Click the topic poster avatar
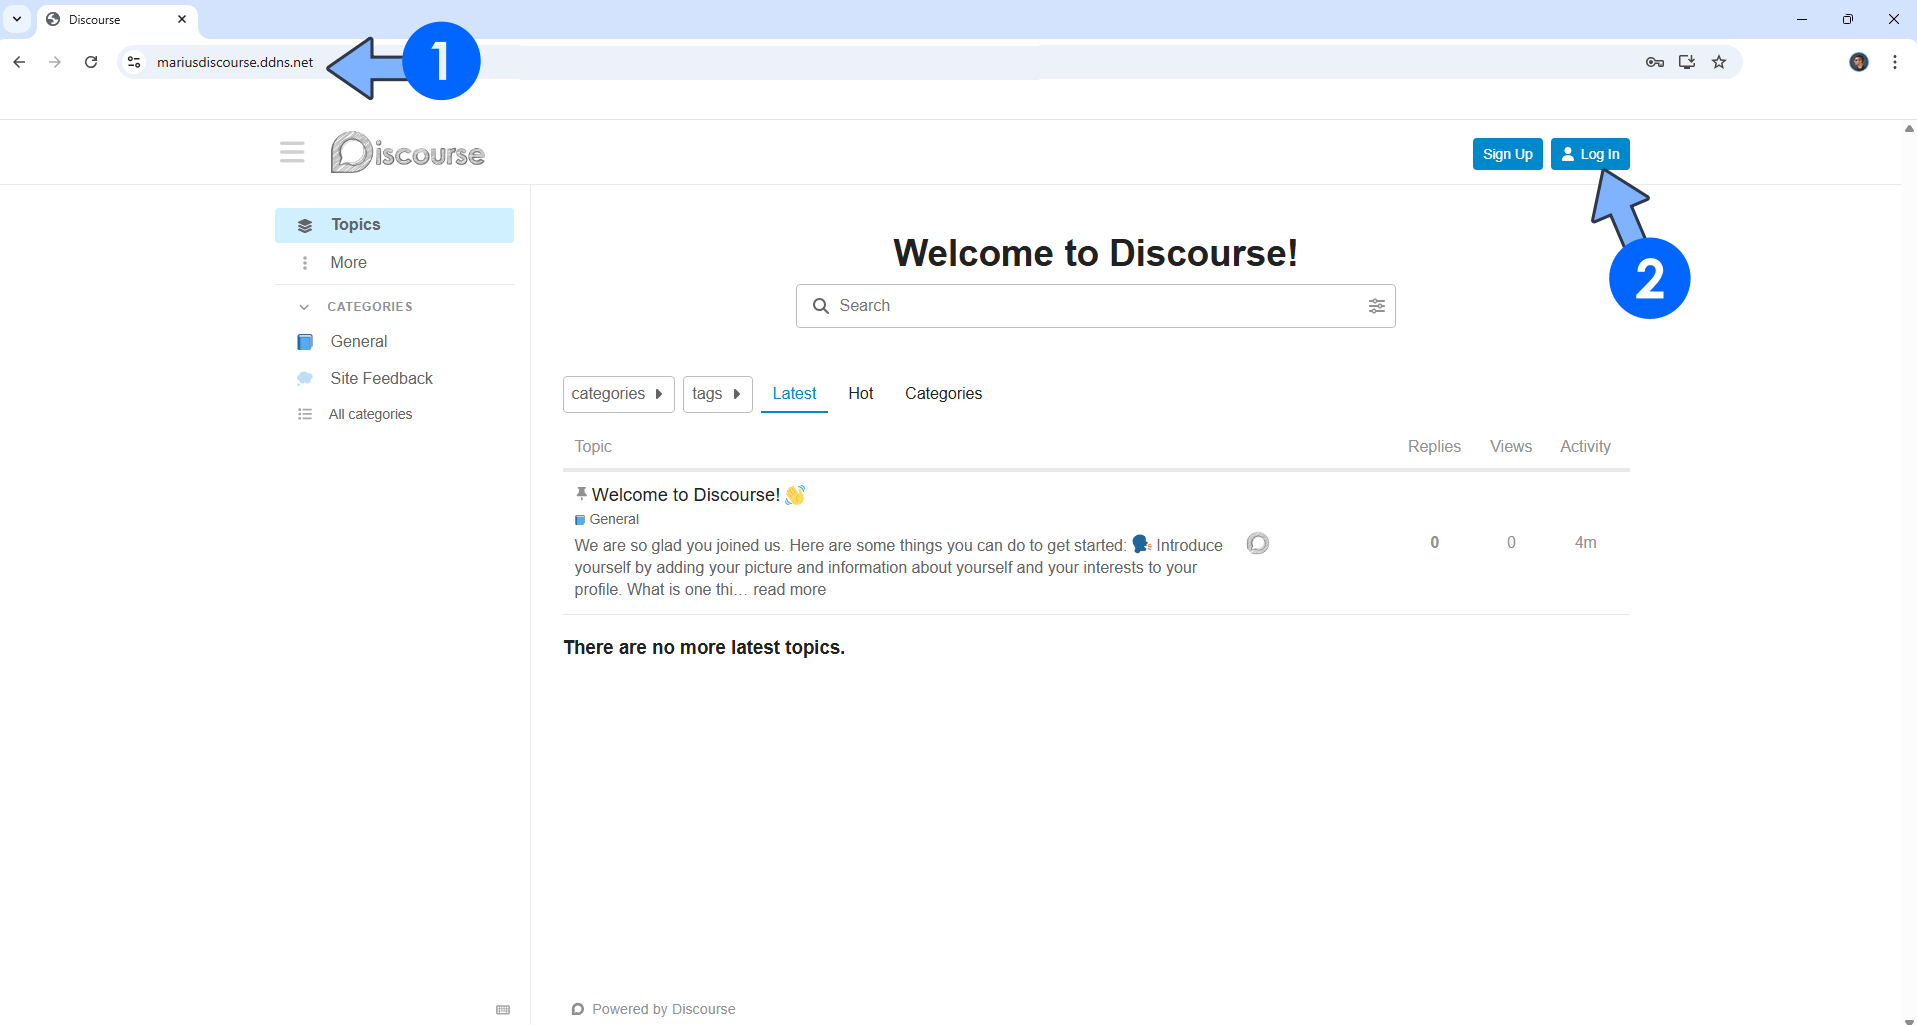The image size is (1917, 1025). coord(1258,543)
